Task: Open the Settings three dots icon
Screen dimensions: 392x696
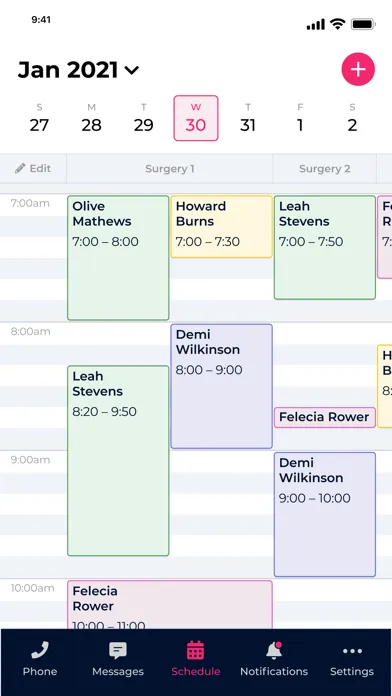Action: click(x=352, y=651)
